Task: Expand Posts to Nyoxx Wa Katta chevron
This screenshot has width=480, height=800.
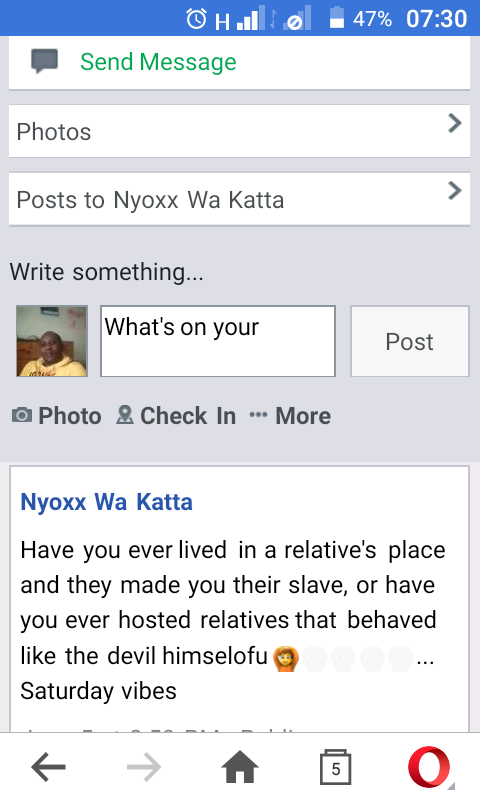Action: 454,191
